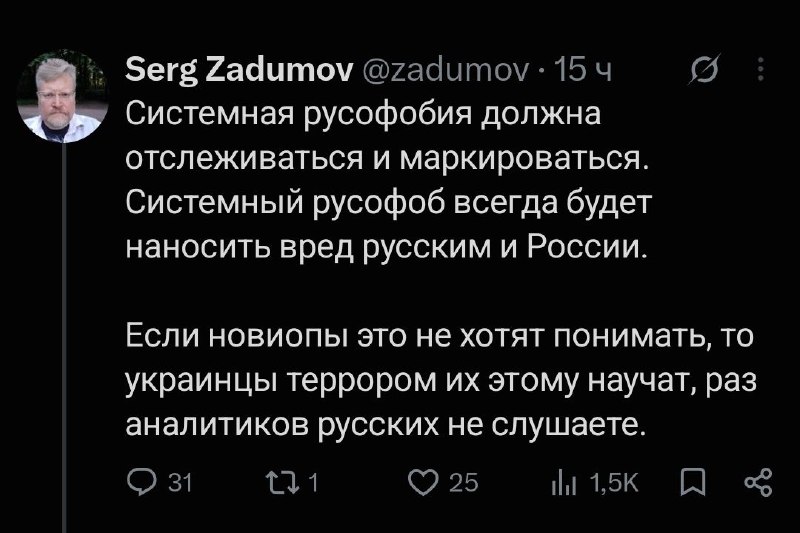800x533 pixels.
Task: Click the thread line below avatar
Action: point(64,338)
